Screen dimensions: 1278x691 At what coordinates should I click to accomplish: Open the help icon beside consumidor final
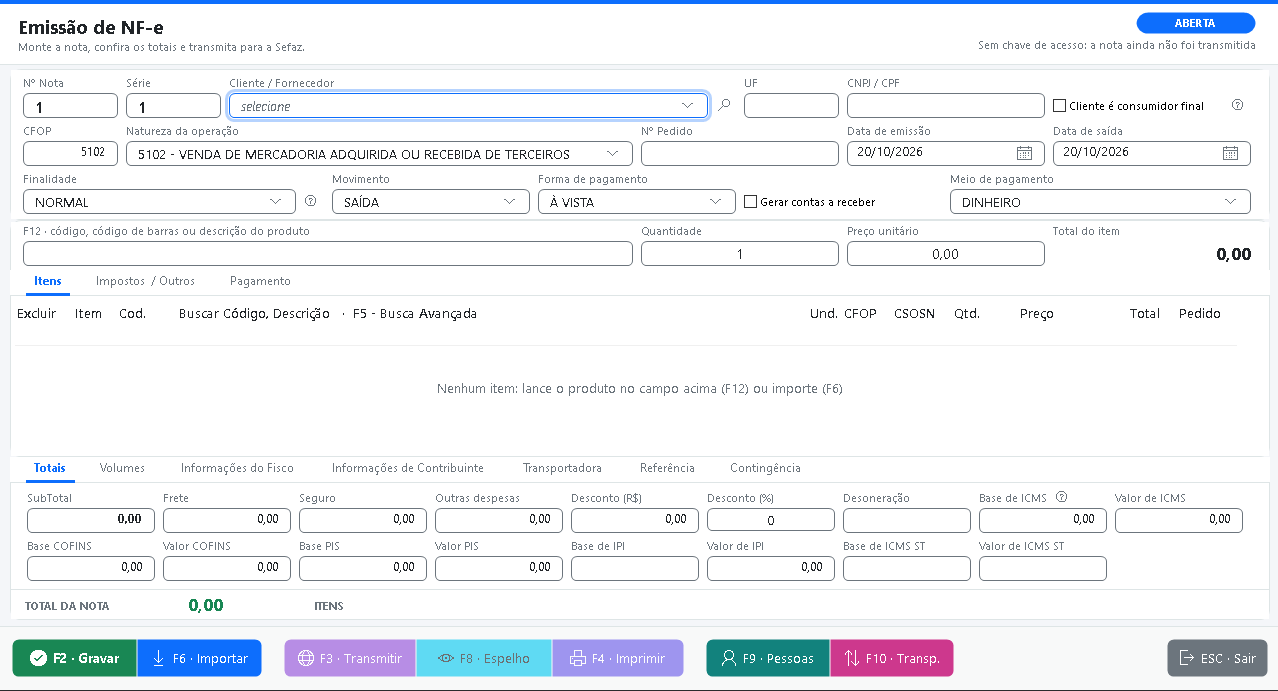pyautogui.click(x=1237, y=105)
